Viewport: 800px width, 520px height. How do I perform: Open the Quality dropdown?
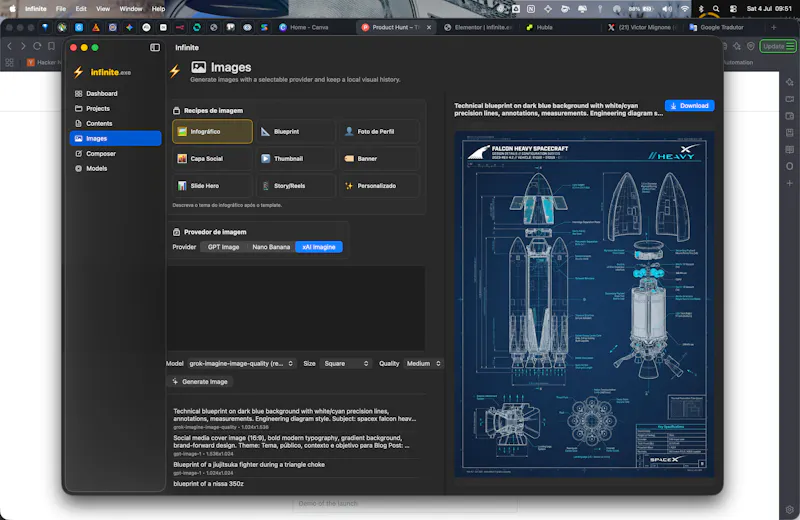tap(423, 363)
